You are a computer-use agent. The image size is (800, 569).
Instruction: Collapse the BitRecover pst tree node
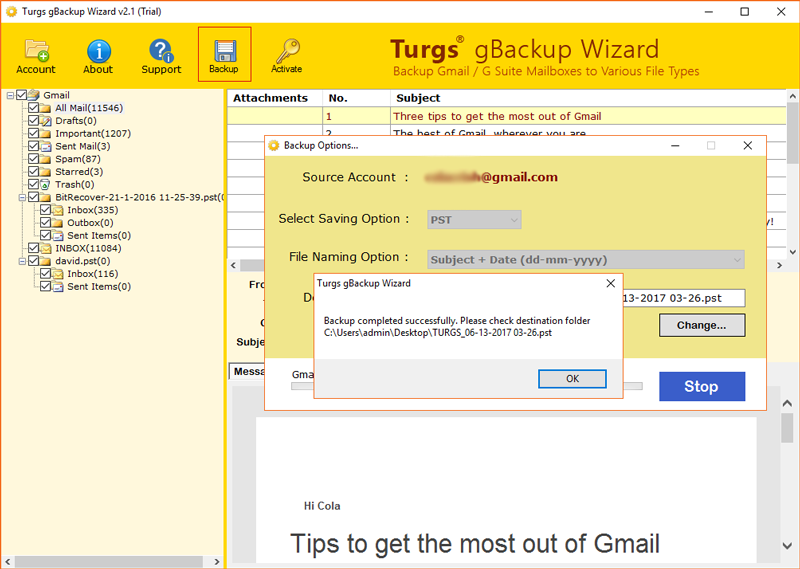click(22, 197)
